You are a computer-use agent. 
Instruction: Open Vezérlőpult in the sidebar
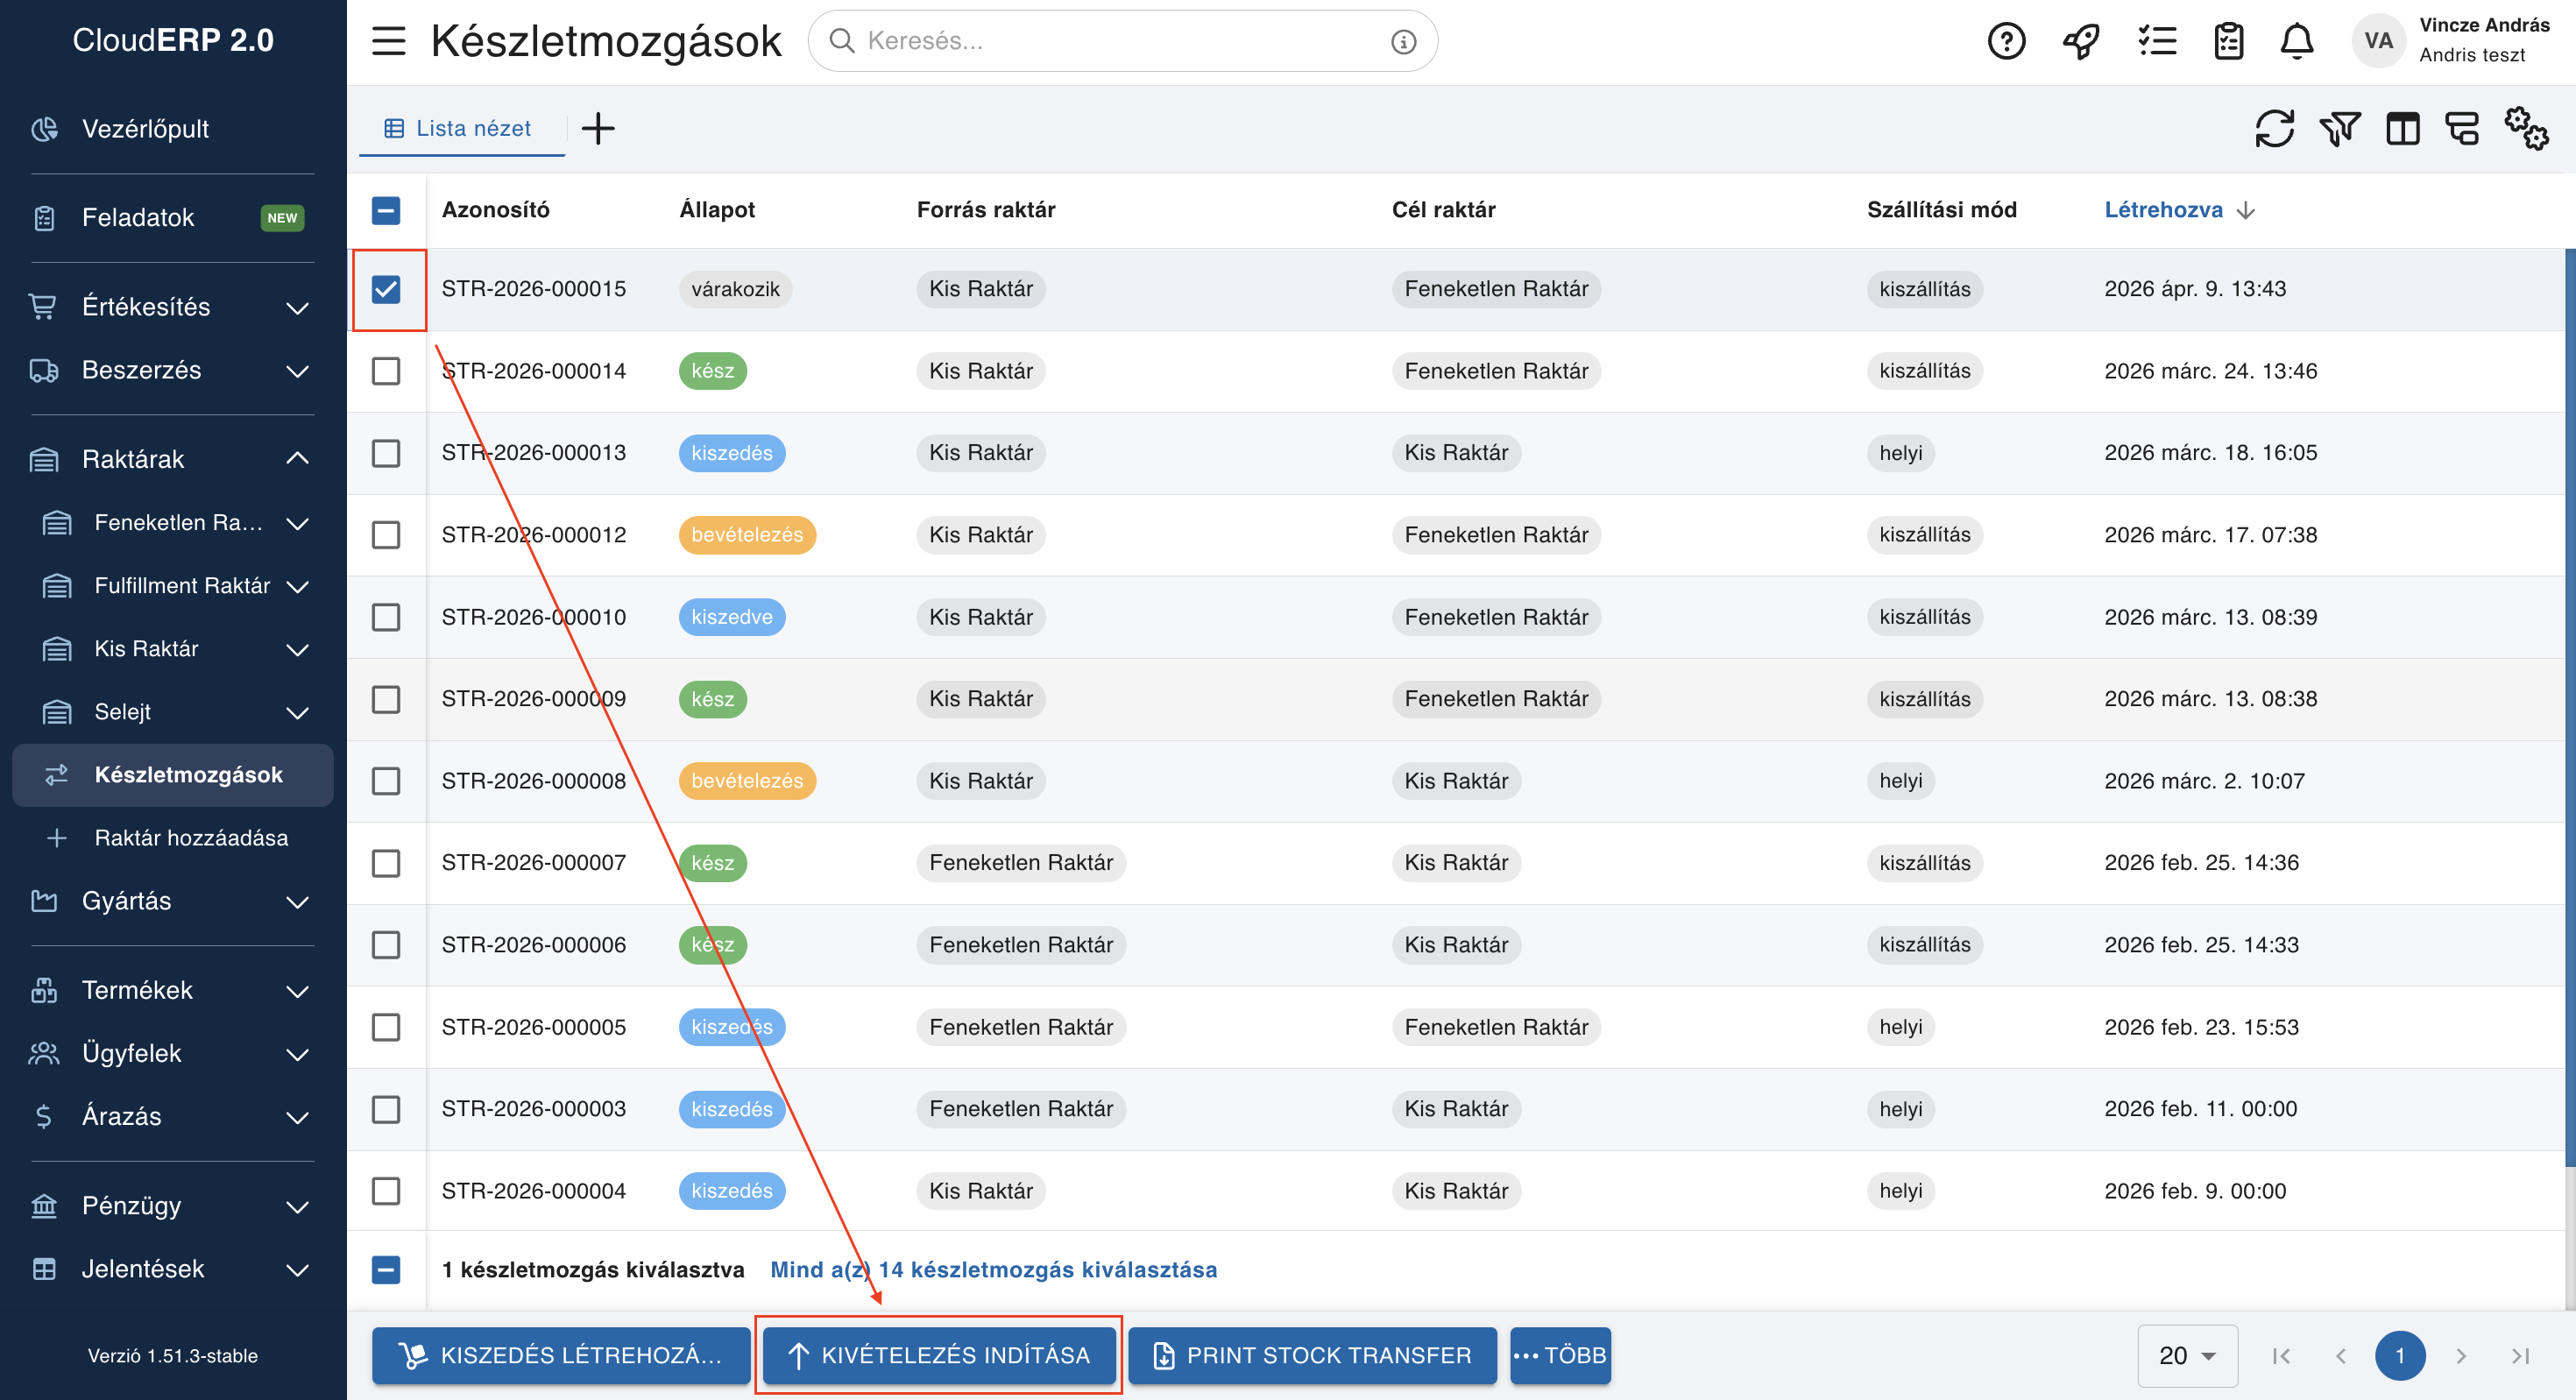[145, 129]
